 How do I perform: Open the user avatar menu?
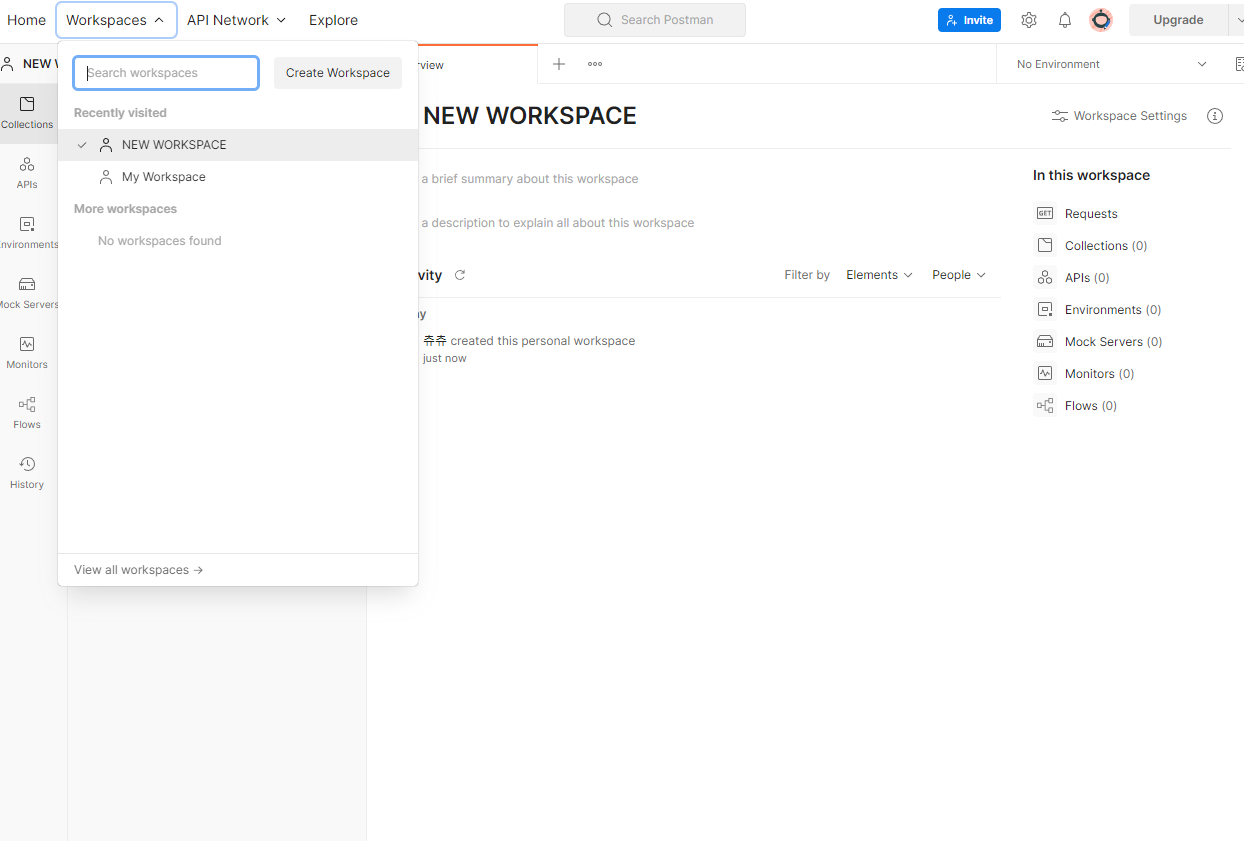(x=1101, y=20)
